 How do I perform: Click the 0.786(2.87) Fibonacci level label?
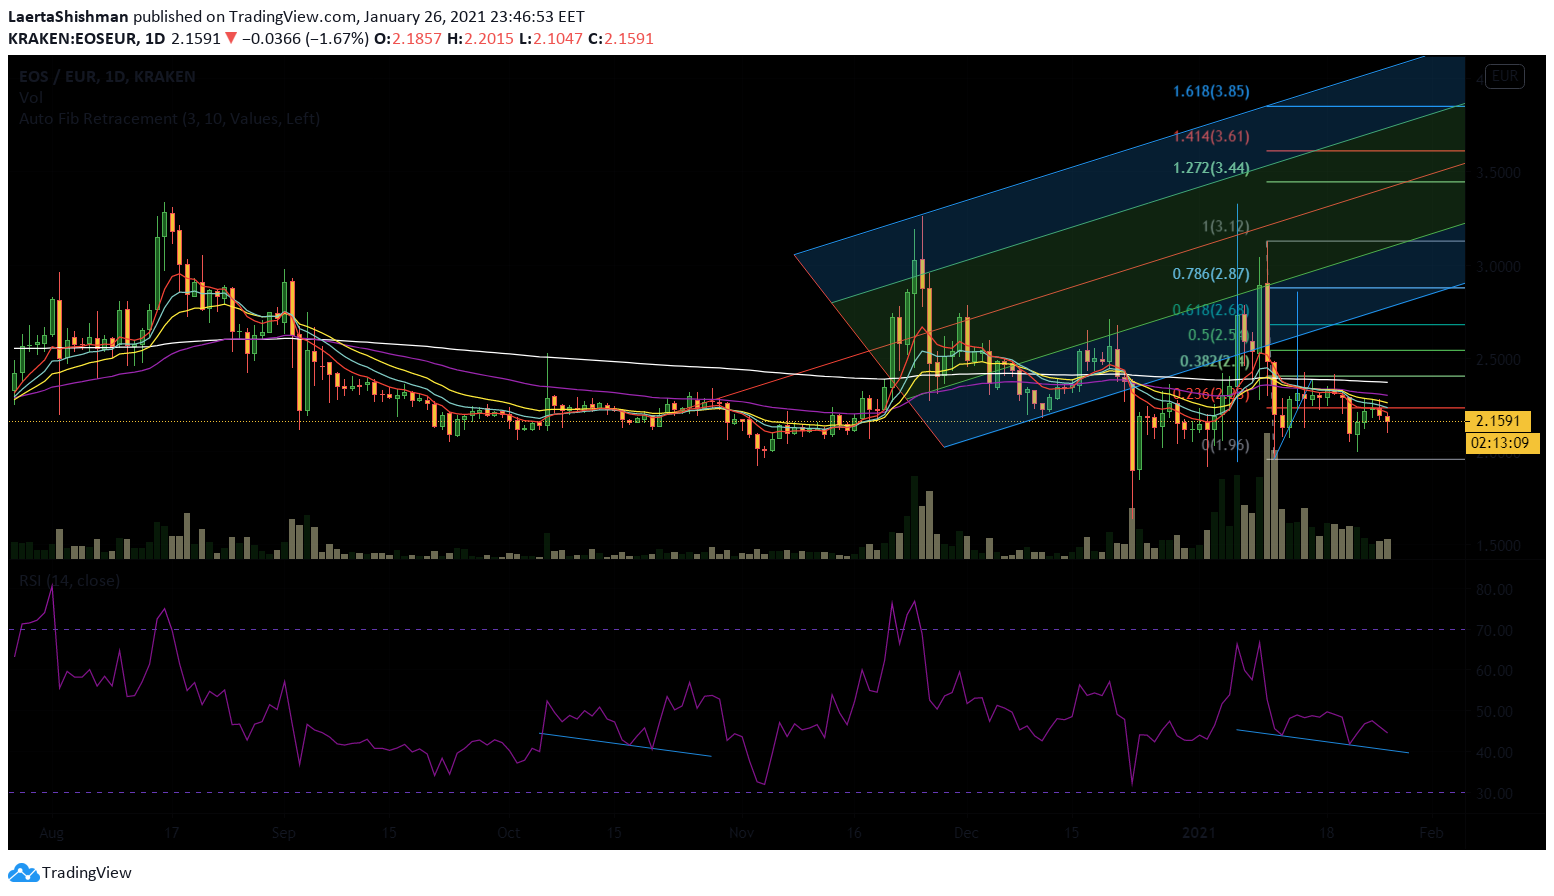coord(1211,274)
